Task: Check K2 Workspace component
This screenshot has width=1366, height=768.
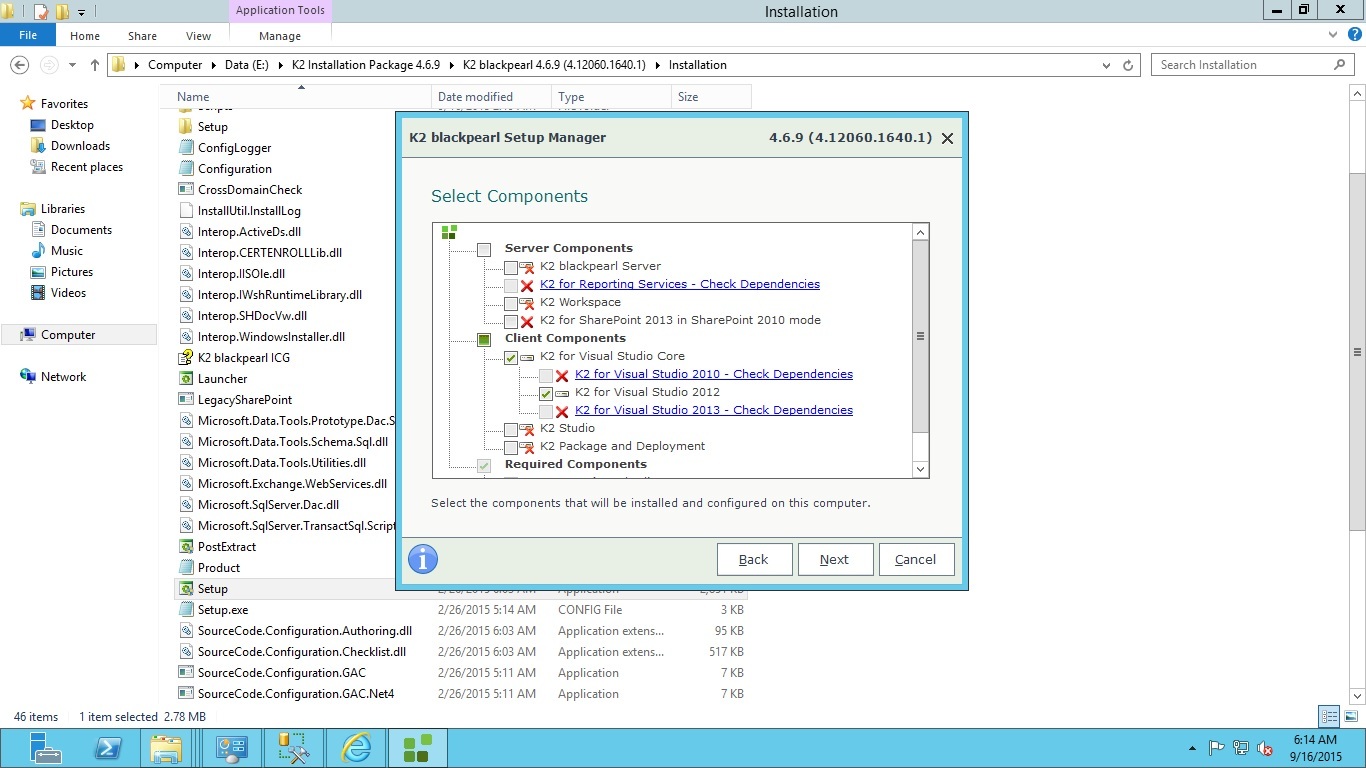Action: [511, 303]
